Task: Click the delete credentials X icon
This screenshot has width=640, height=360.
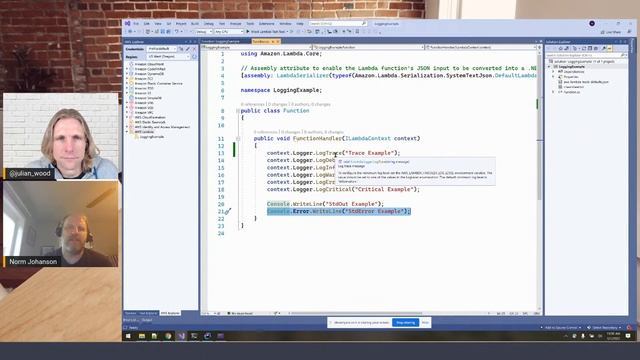Action: pos(194,49)
